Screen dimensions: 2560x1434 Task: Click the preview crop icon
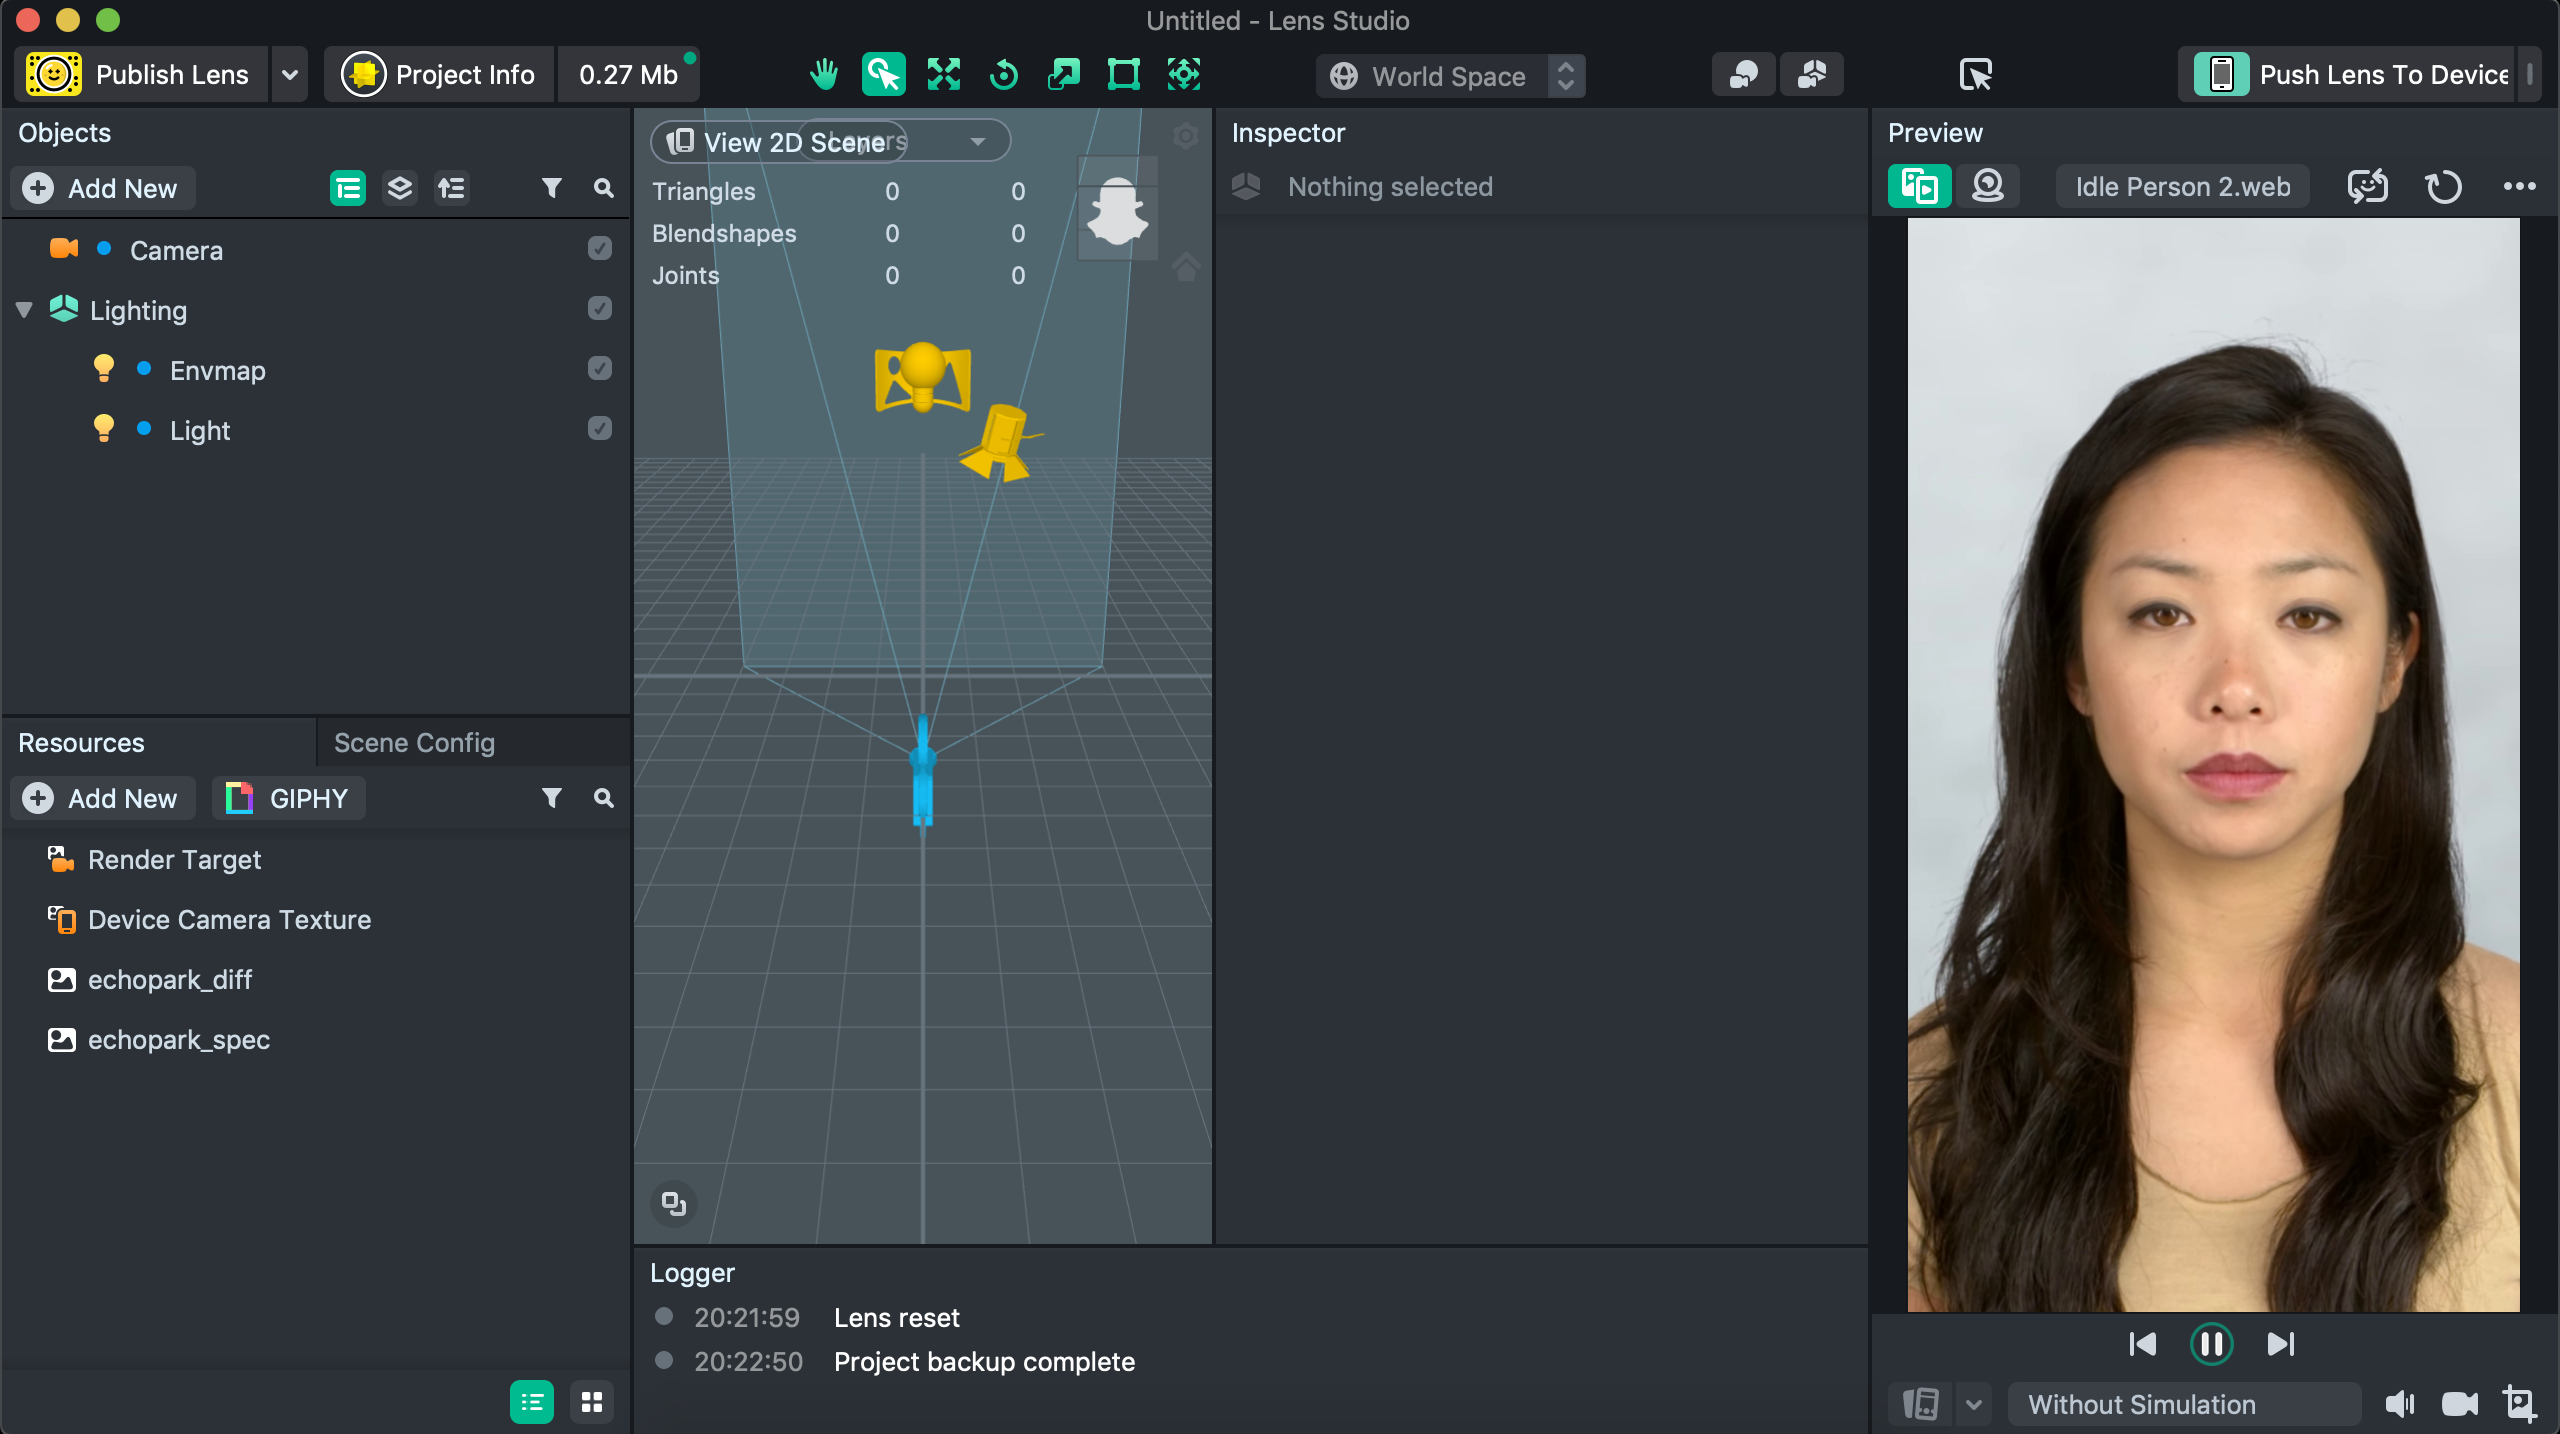[2520, 1404]
